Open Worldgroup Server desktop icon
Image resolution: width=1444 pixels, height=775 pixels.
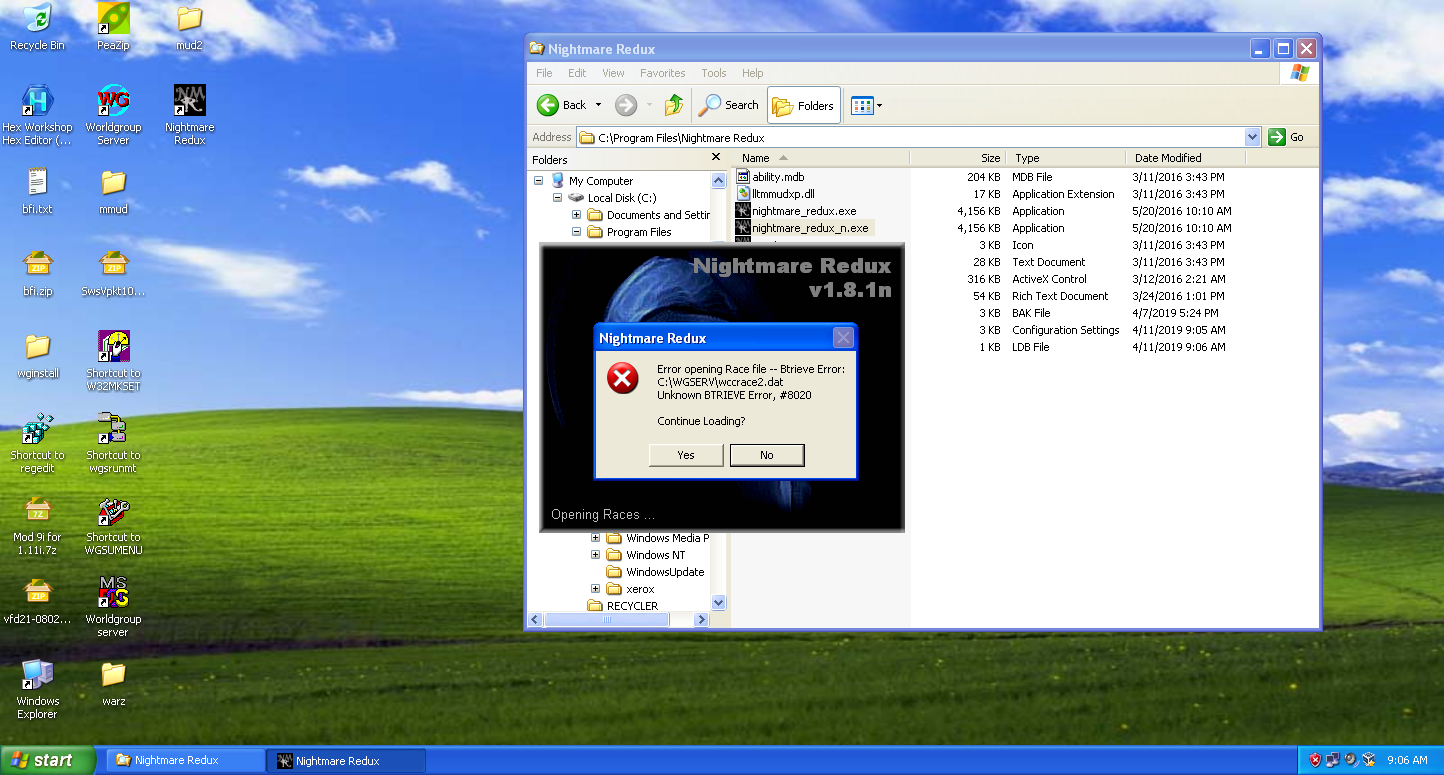pos(113,101)
